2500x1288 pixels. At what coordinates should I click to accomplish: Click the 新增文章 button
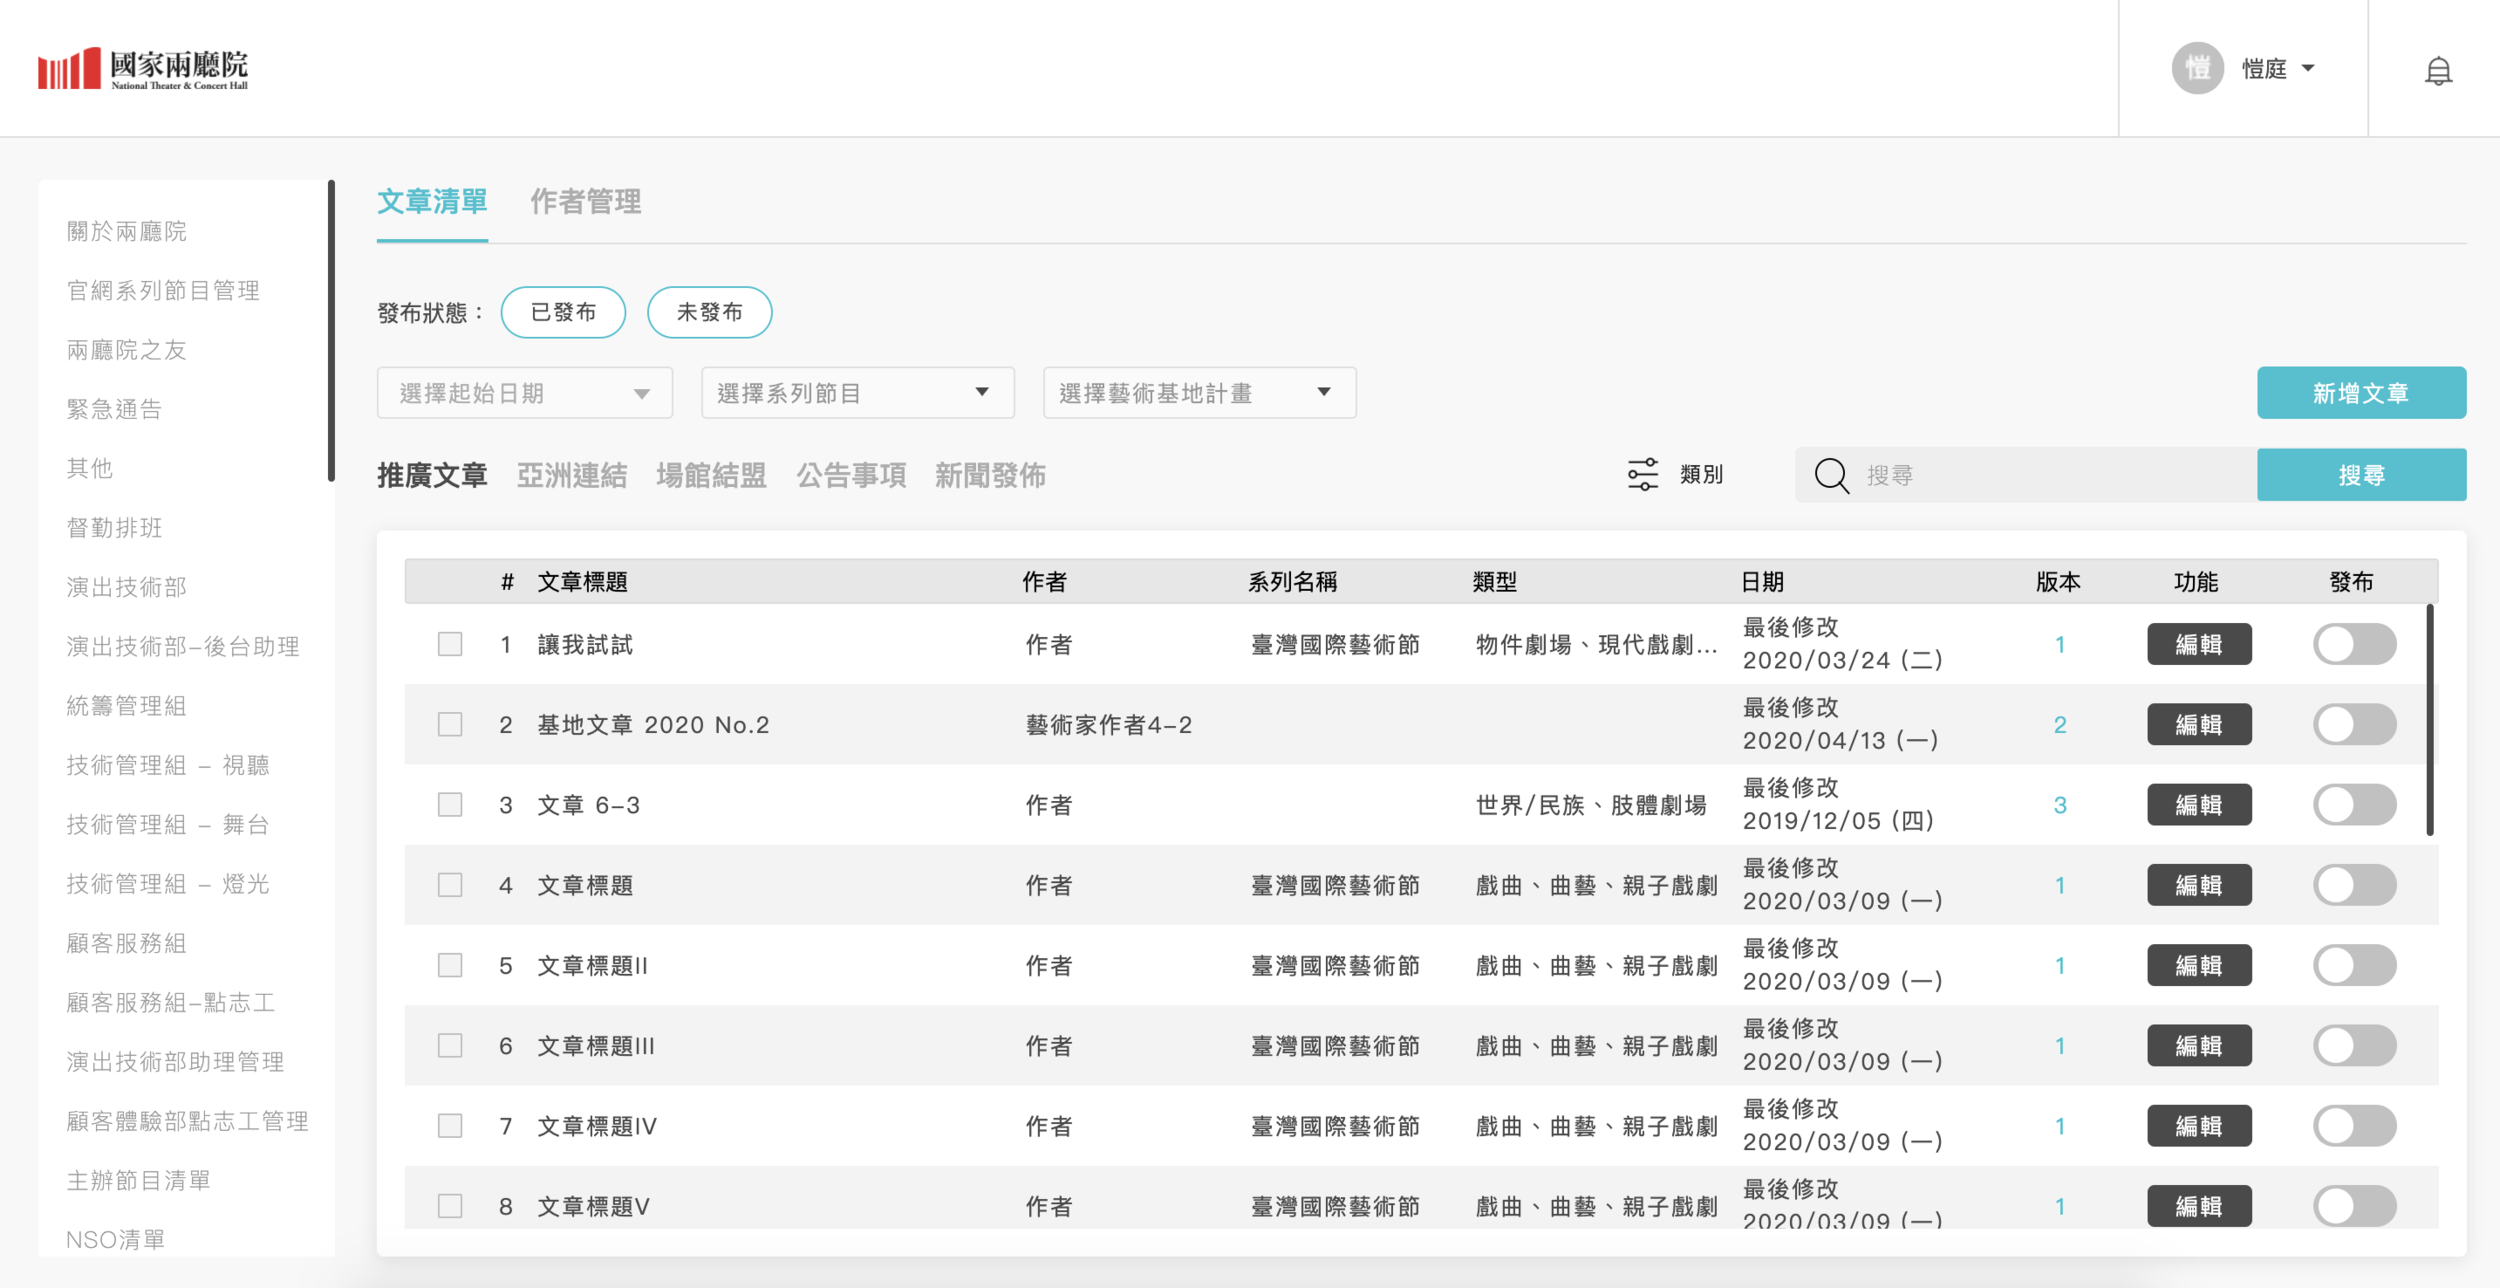pos(2360,393)
